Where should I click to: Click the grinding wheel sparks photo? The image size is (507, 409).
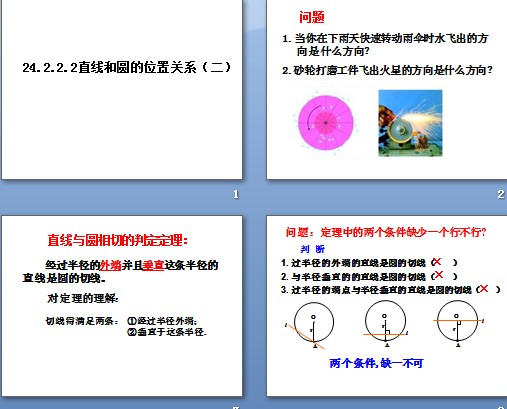410,123
